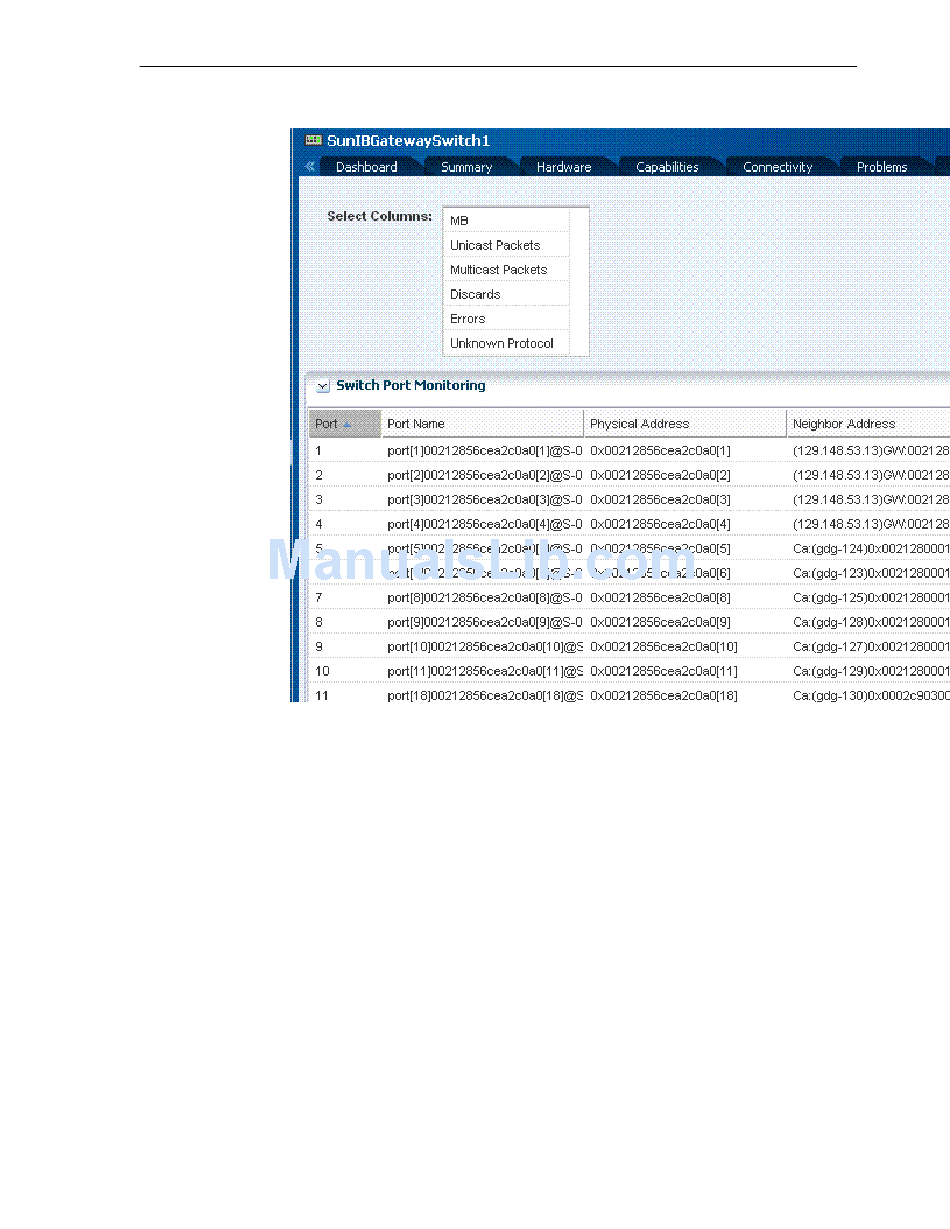The image size is (950, 1229).
Task: Click port name port[2]00212856cea2c0a0[2]
Action: tap(485, 475)
